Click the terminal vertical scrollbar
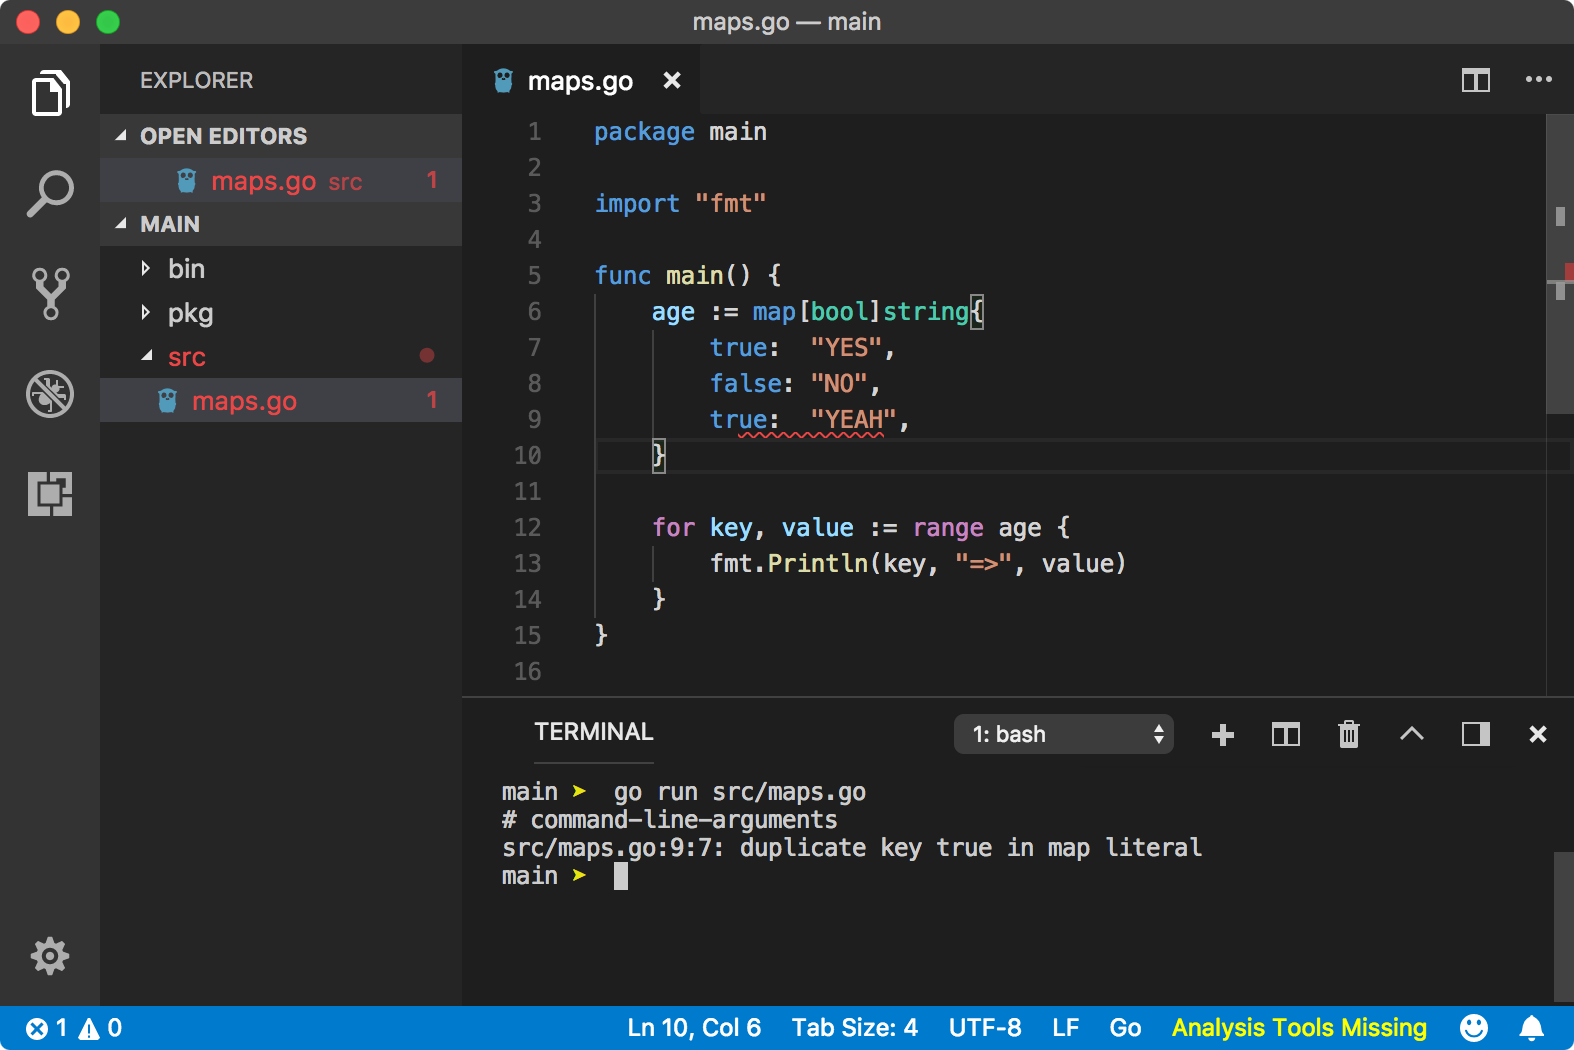 pyautogui.click(x=1564, y=926)
